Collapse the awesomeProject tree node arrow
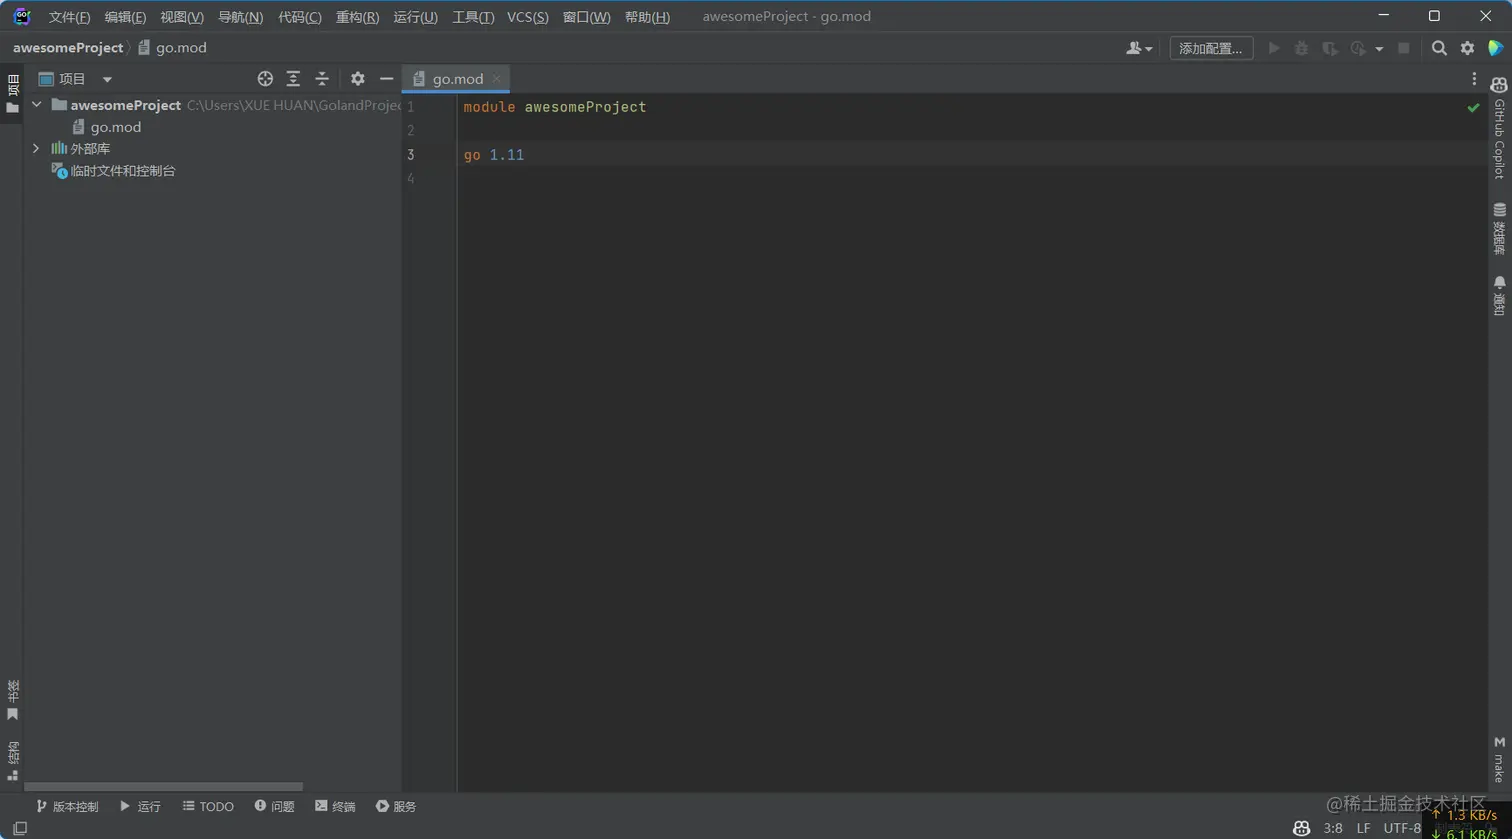Screen dimensions: 1512x839 37,105
